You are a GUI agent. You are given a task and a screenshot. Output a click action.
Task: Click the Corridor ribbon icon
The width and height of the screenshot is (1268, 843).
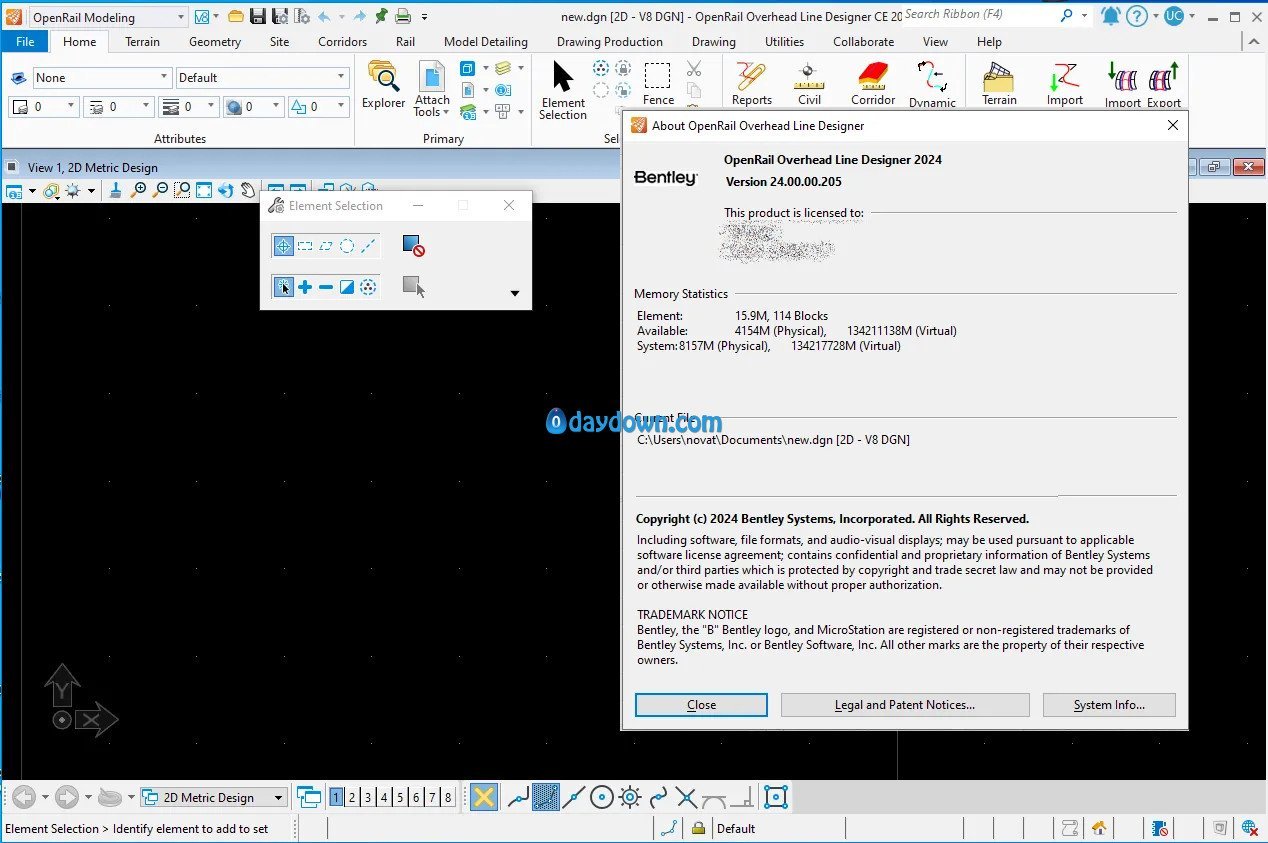(873, 84)
